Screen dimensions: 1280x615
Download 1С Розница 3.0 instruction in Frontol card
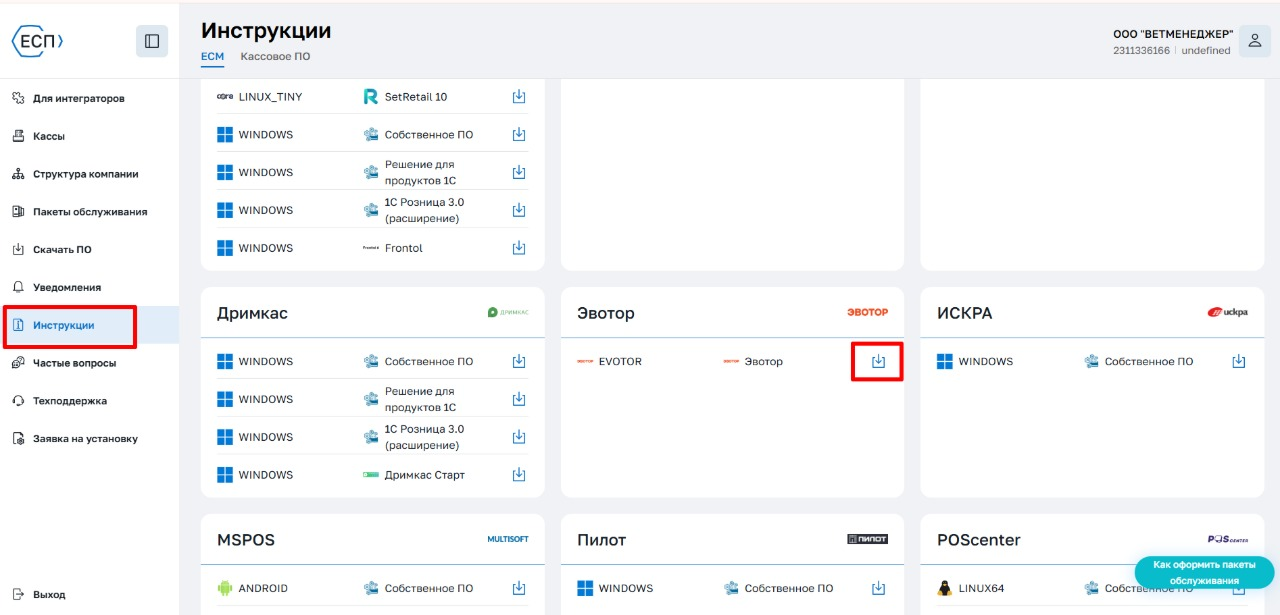point(519,210)
